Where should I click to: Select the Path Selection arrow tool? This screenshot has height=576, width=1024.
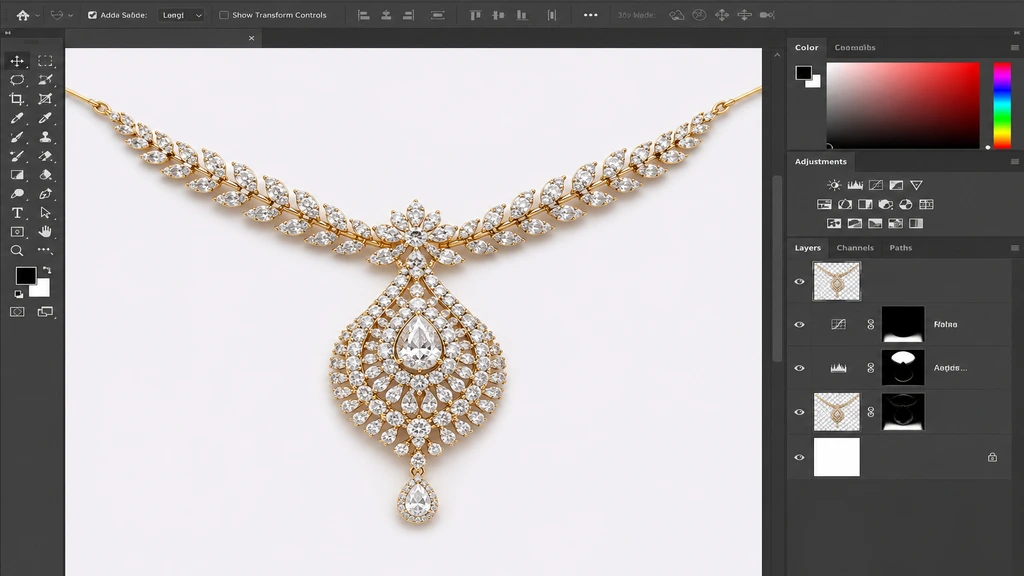tap(45, 213)
